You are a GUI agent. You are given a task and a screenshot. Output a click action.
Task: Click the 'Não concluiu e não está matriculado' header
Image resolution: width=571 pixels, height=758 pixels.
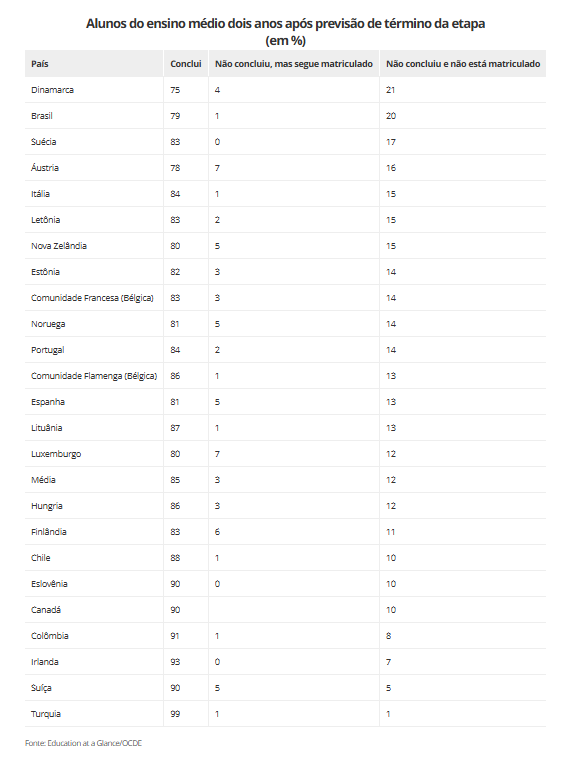click(x=463, y=64)
